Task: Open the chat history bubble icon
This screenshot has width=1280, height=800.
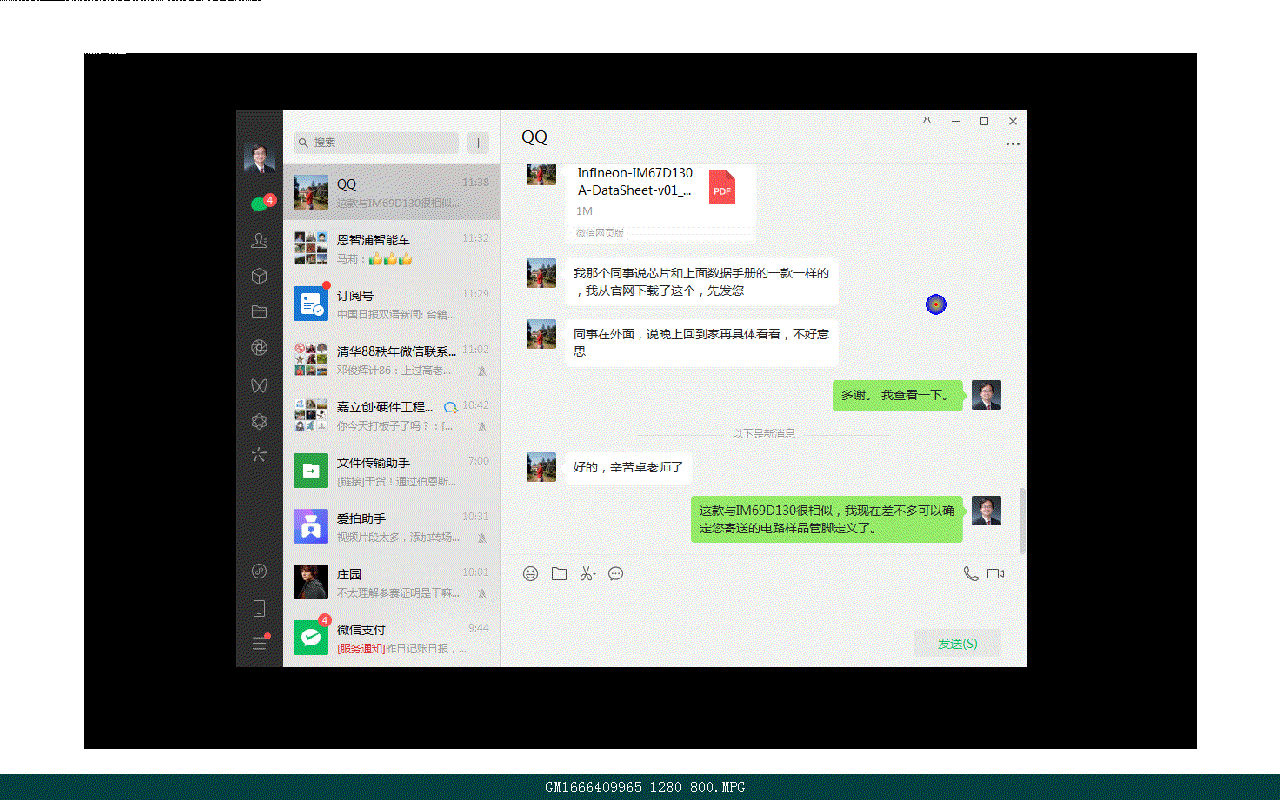Action: 616,574
